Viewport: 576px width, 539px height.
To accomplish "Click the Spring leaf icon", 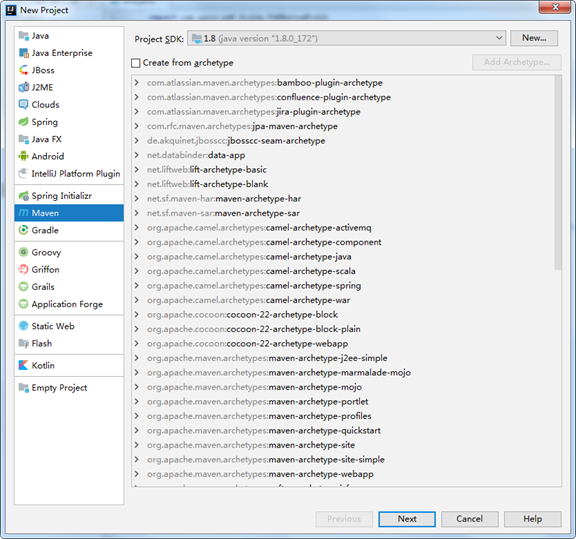I will coord(24,122).
